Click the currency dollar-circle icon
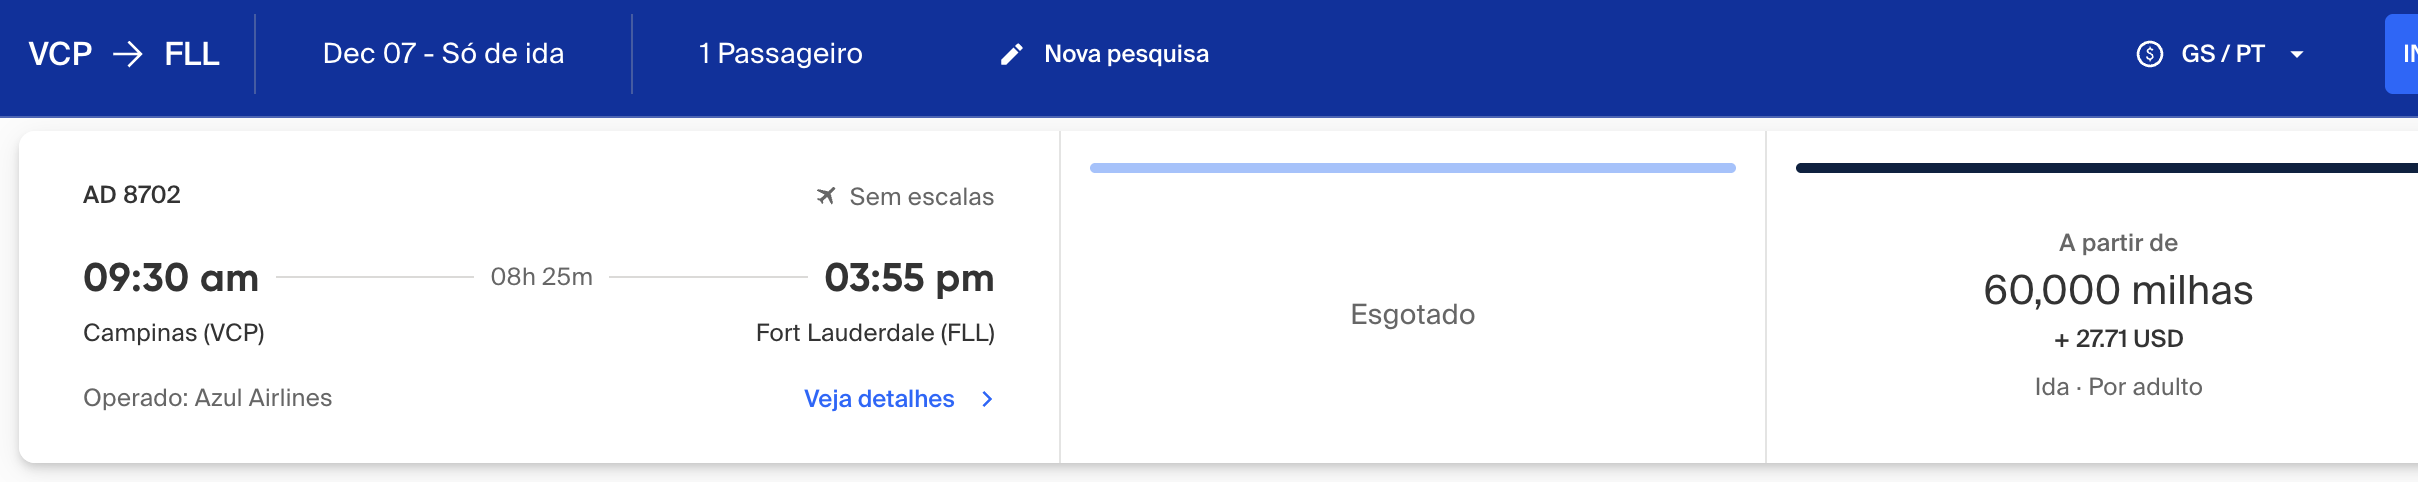Screen dimensions: 2418x482 point(2149,54)
